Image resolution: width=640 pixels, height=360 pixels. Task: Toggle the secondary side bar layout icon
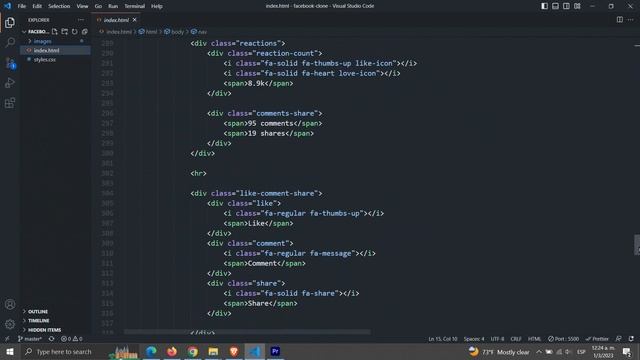(566, 6)
